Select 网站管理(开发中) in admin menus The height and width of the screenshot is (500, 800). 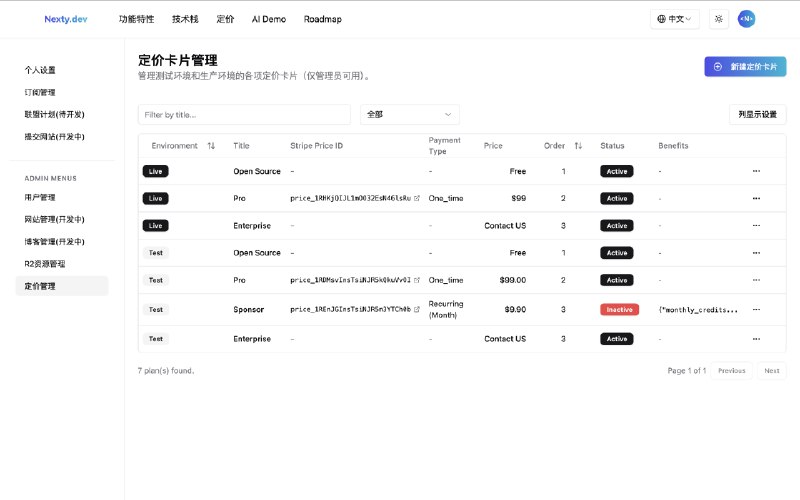[x=54, y=219]
